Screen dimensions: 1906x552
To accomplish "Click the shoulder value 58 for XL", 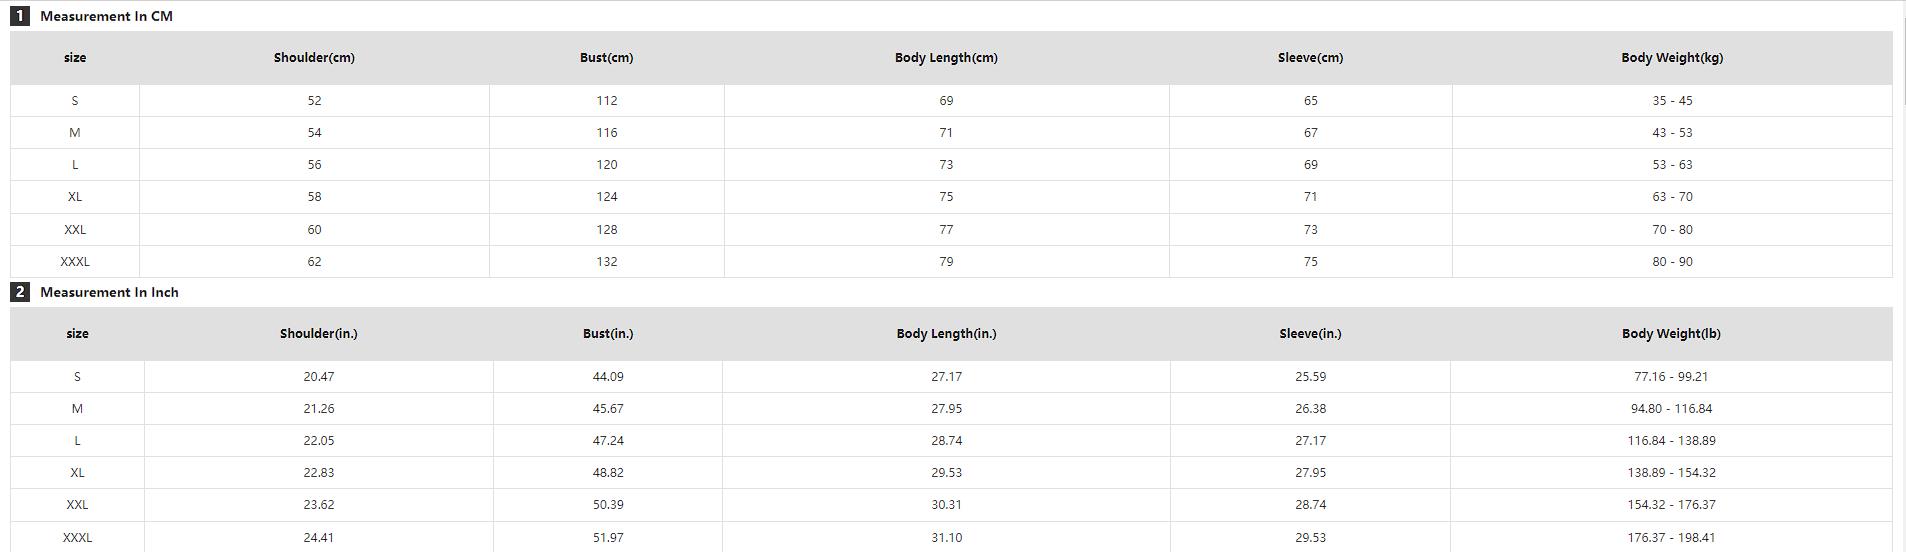I will pos(314,197).
